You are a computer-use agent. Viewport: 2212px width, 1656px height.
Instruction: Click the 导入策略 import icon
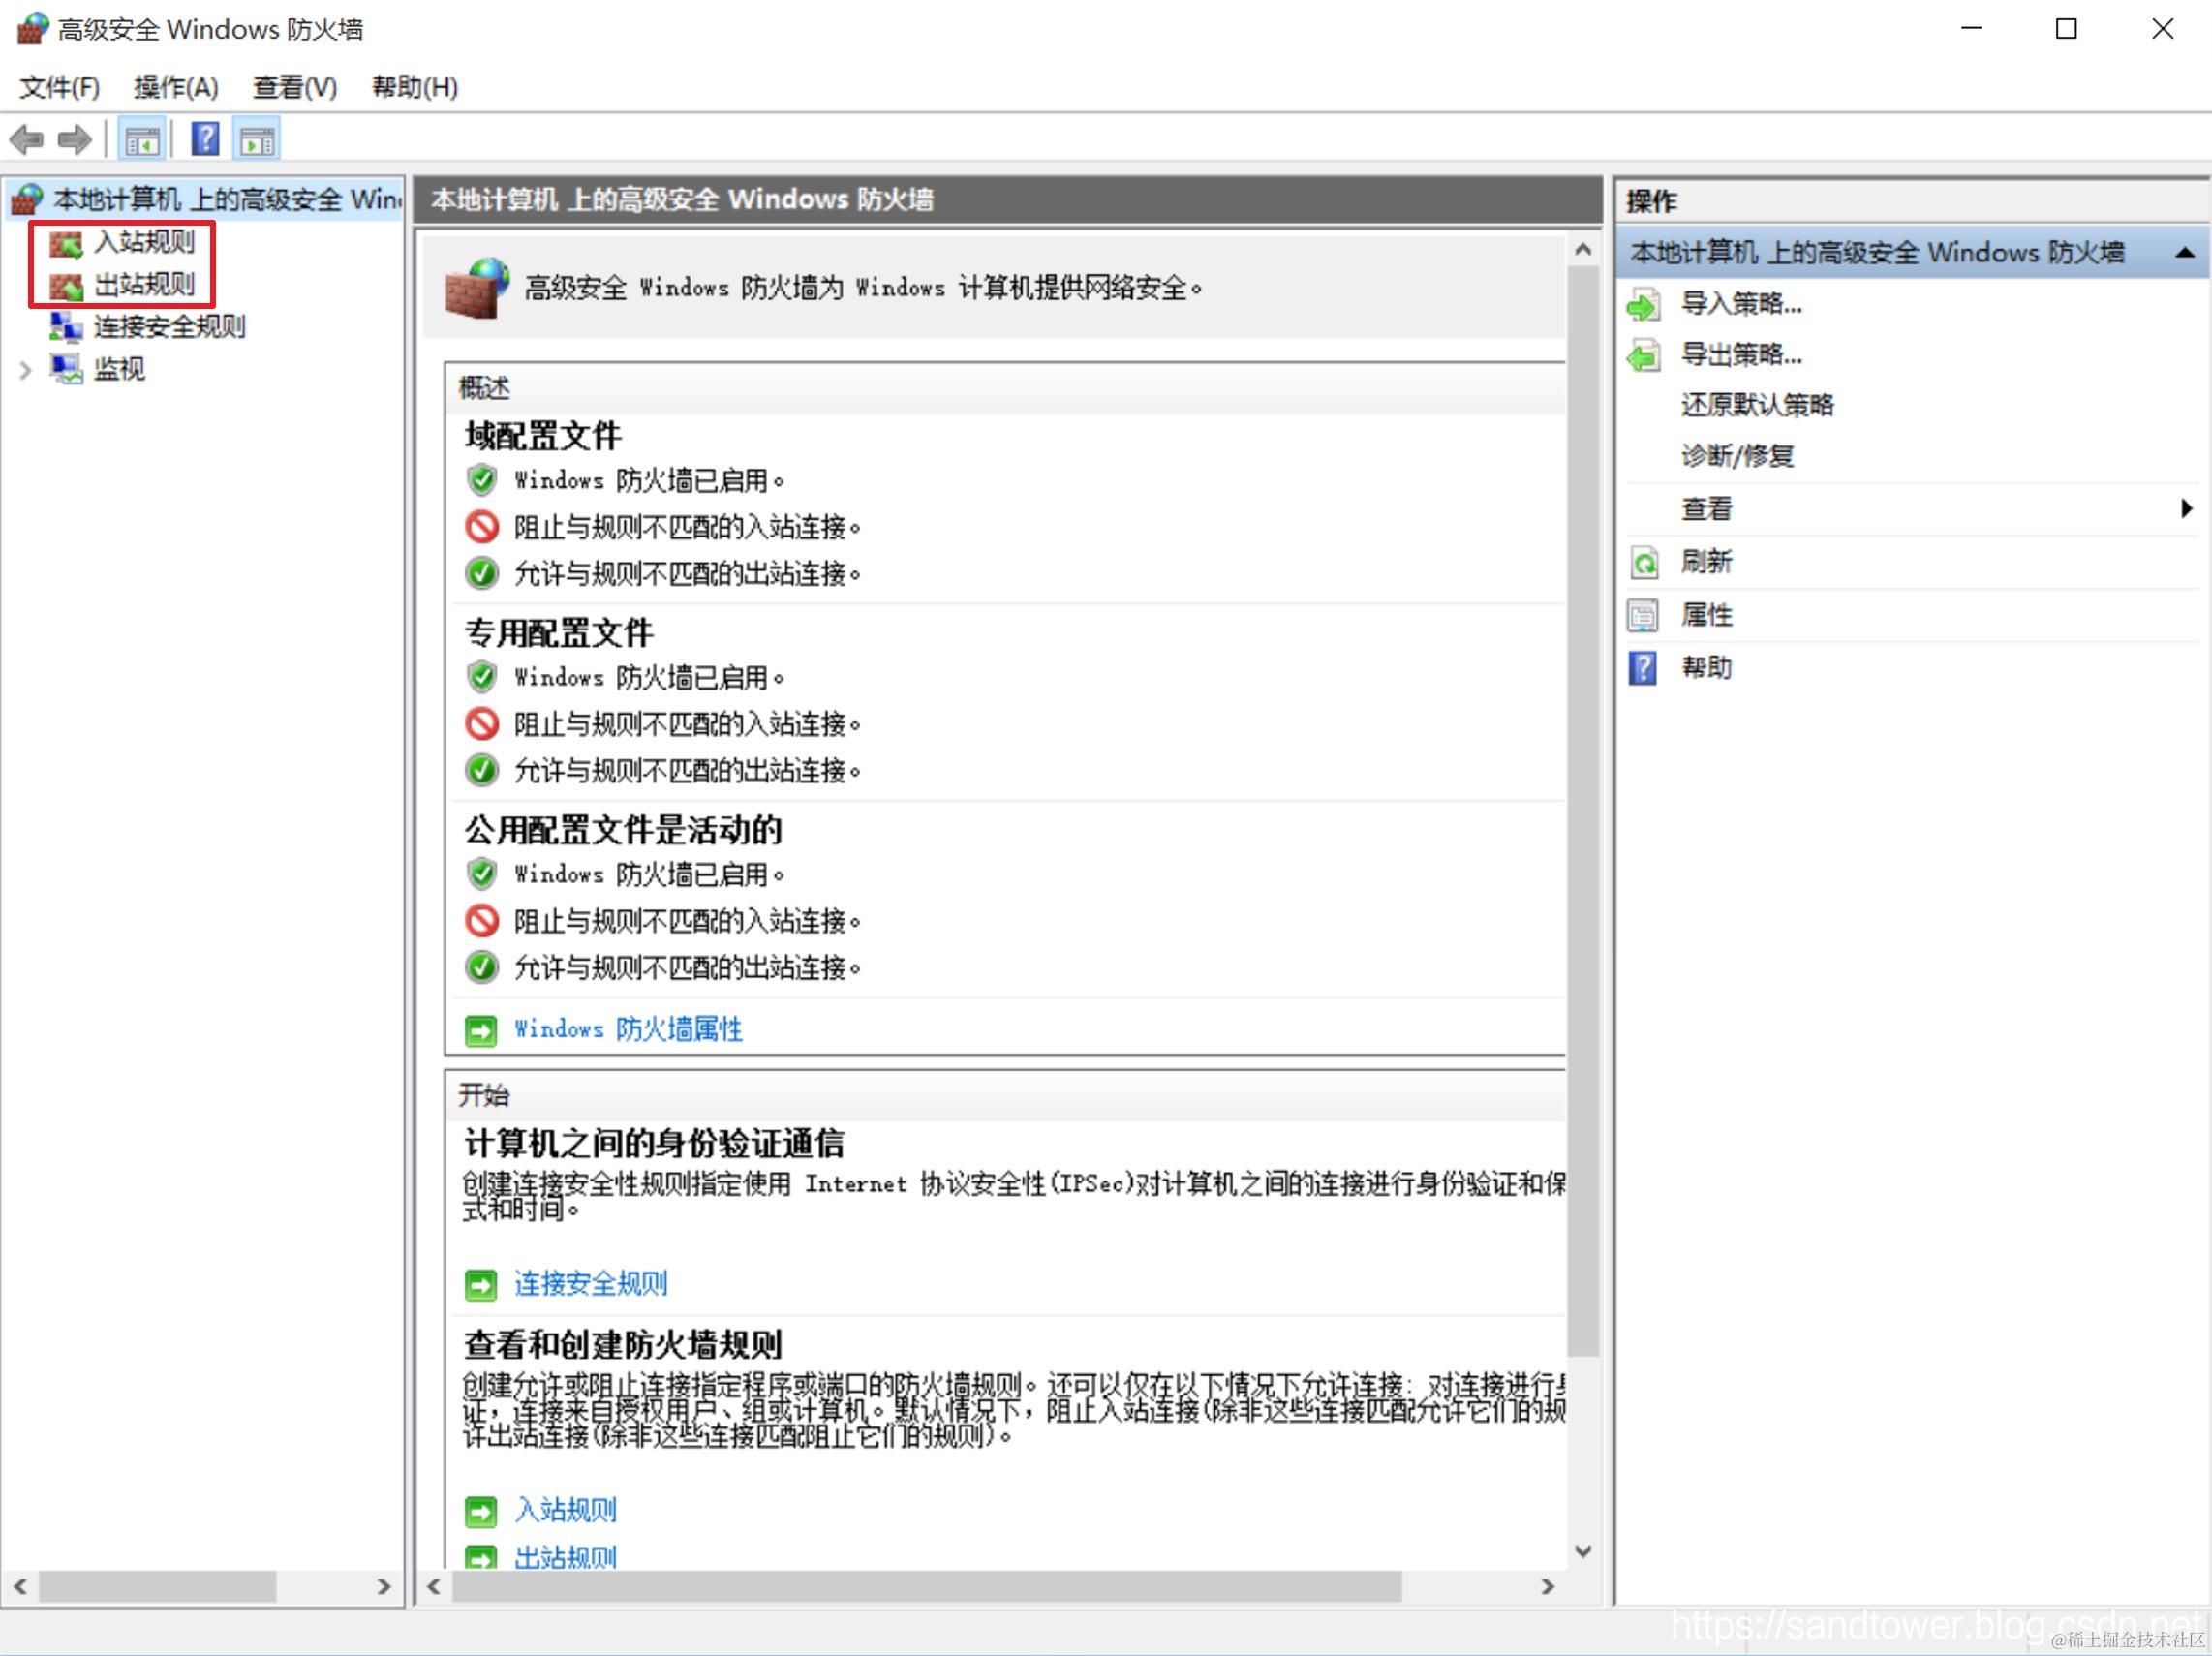pos(1643,304)
